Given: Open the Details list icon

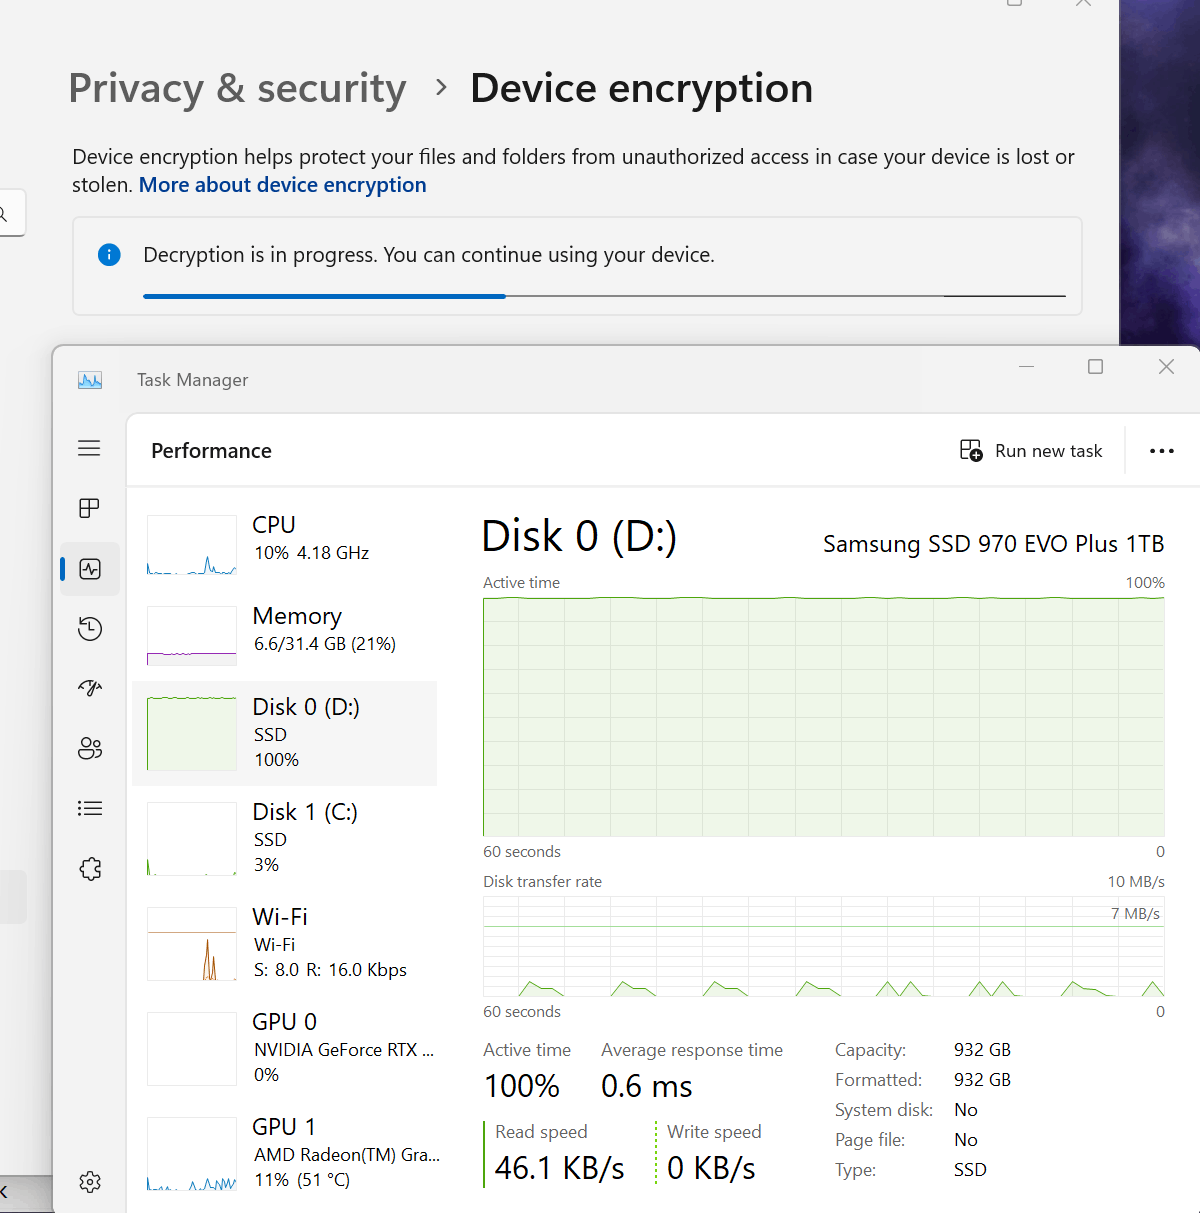Looking at the screenshot, I should coord(90,808).
